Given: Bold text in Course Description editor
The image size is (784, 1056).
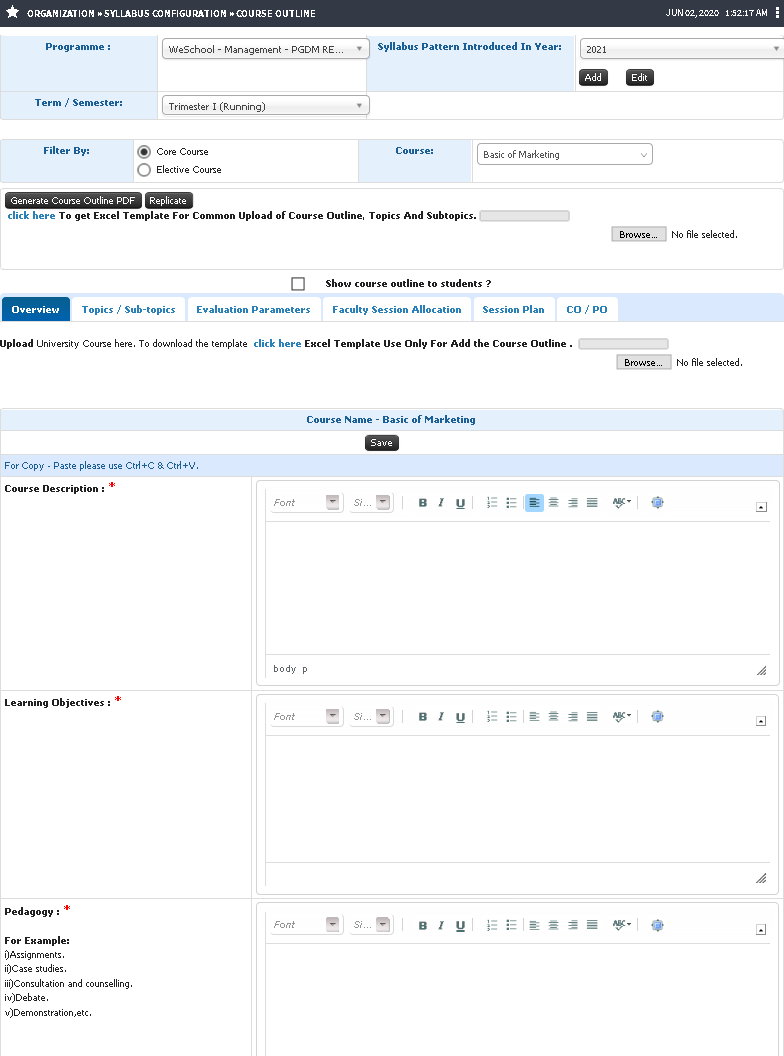Looking at the screenshot, I should click(422, 502).
